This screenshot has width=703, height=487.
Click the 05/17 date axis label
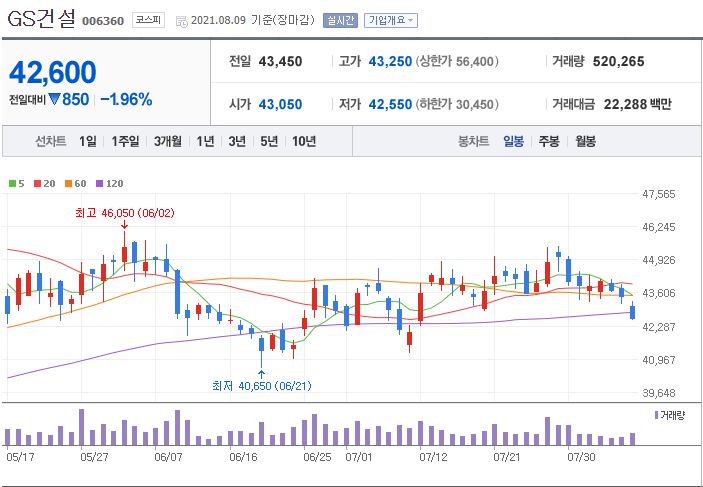pyautogui.click(x=20, y=457)
